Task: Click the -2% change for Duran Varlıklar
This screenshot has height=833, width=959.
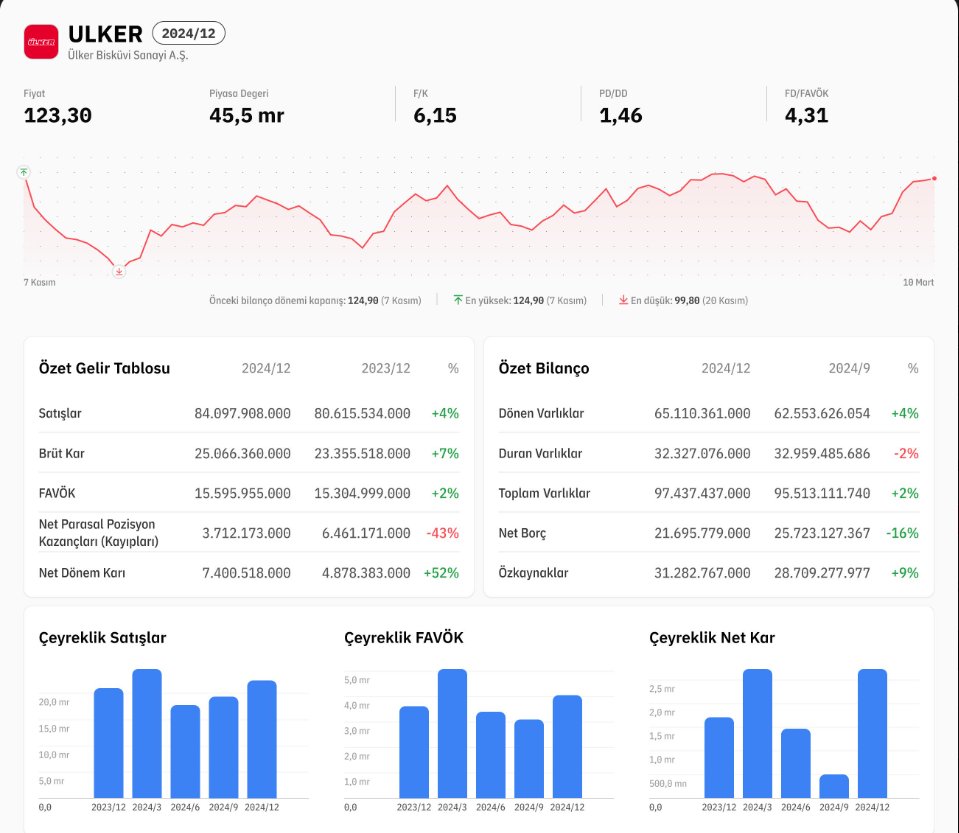Action: click(x=906, y=453)
